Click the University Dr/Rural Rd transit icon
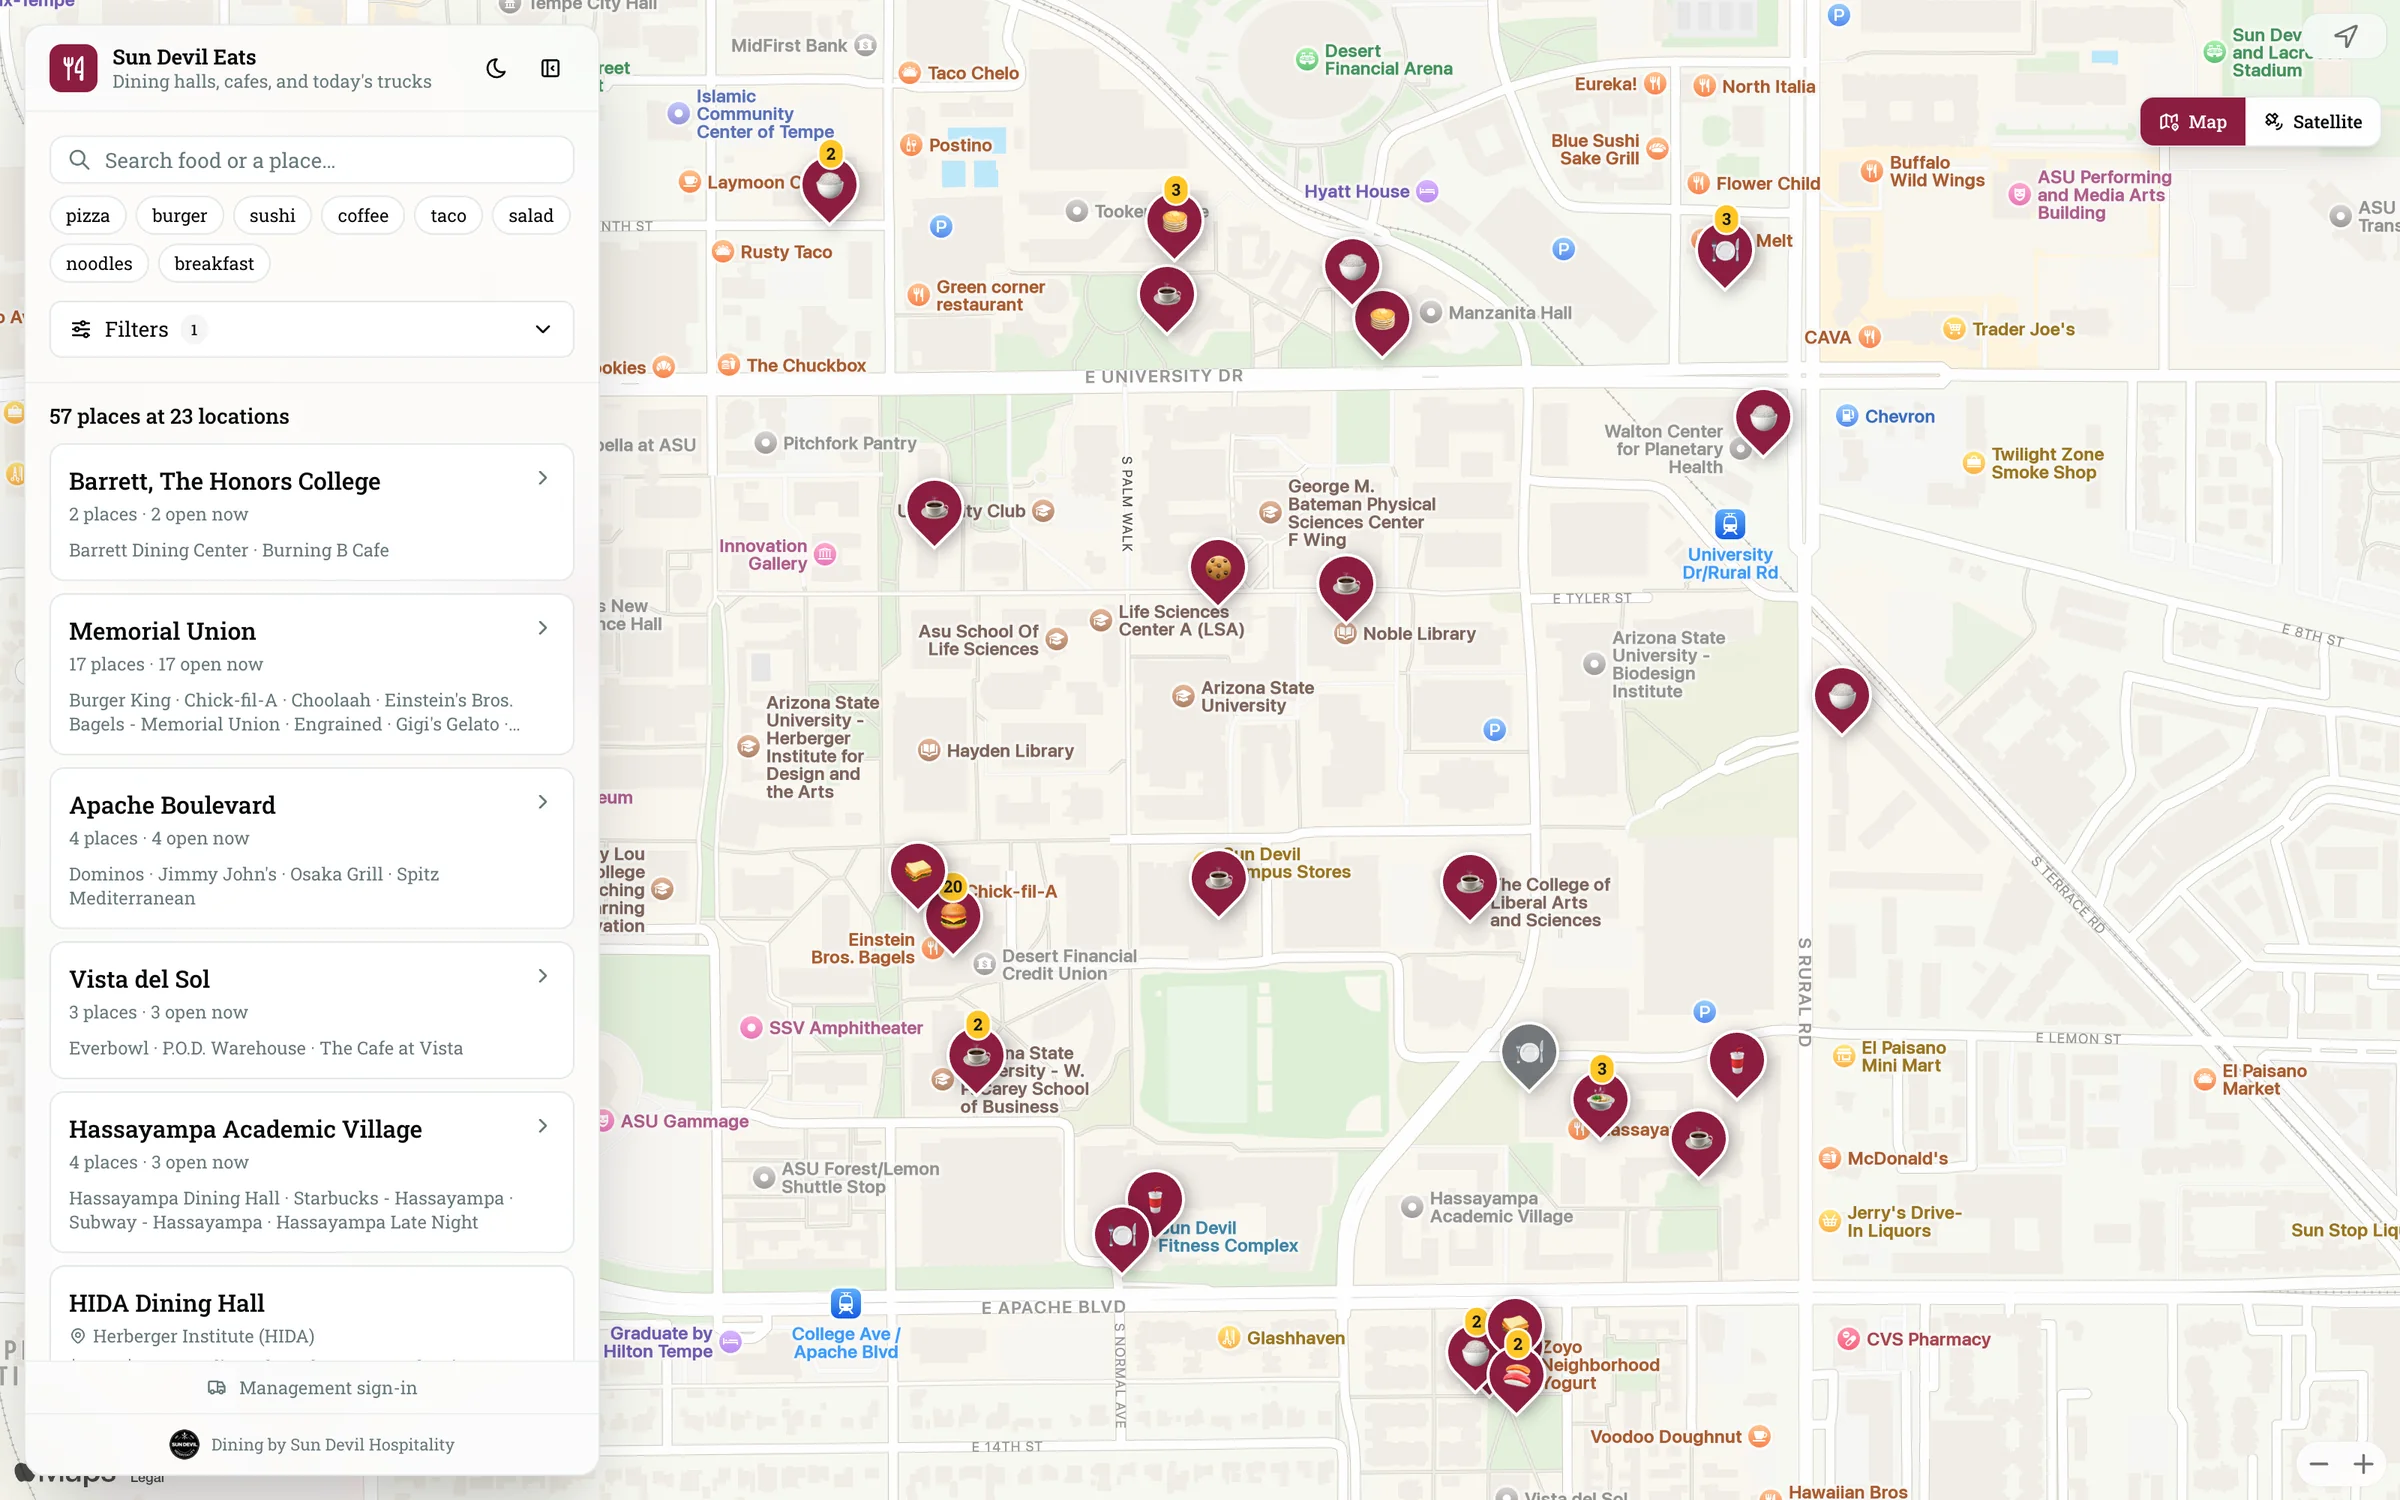The height and width of the screenshot is (1500, 2400). (x=1730, y=524)
